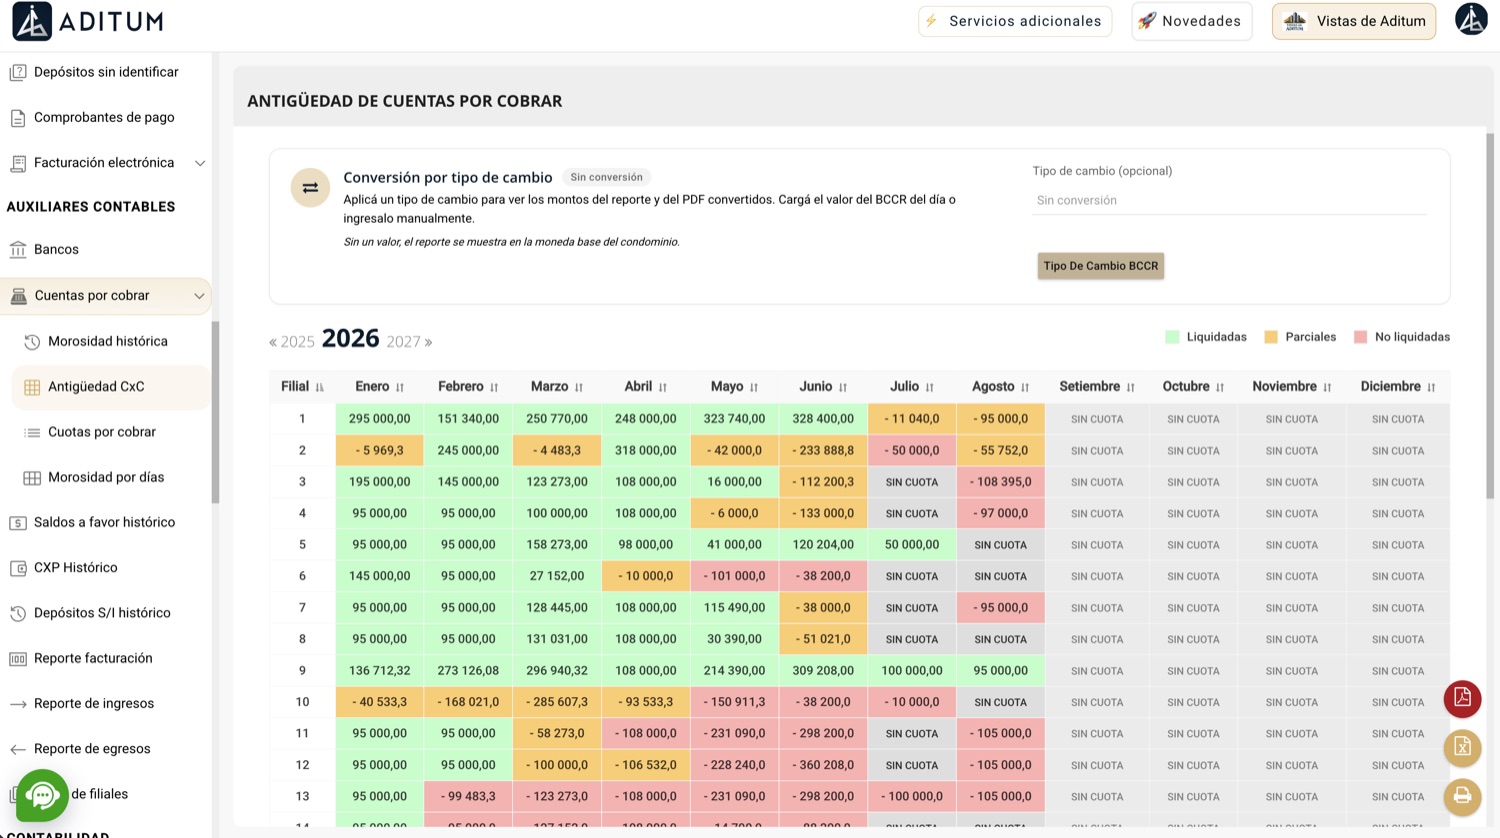Image resolution: width=1500 pixels, height=838 pixels.
Task: Sort the table by Enero column
Action: [x=379, y=387]
